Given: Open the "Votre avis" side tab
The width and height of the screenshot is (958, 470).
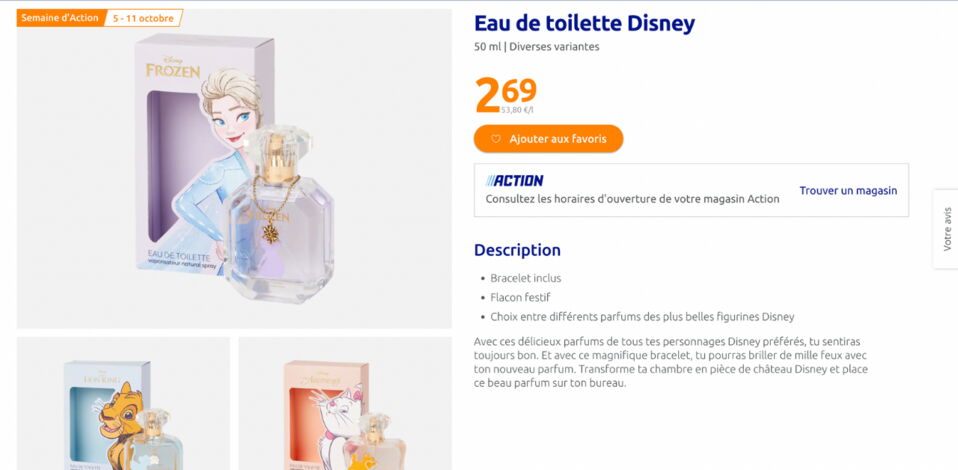Looking at the screenshot, I should click(x=946, y=229).
